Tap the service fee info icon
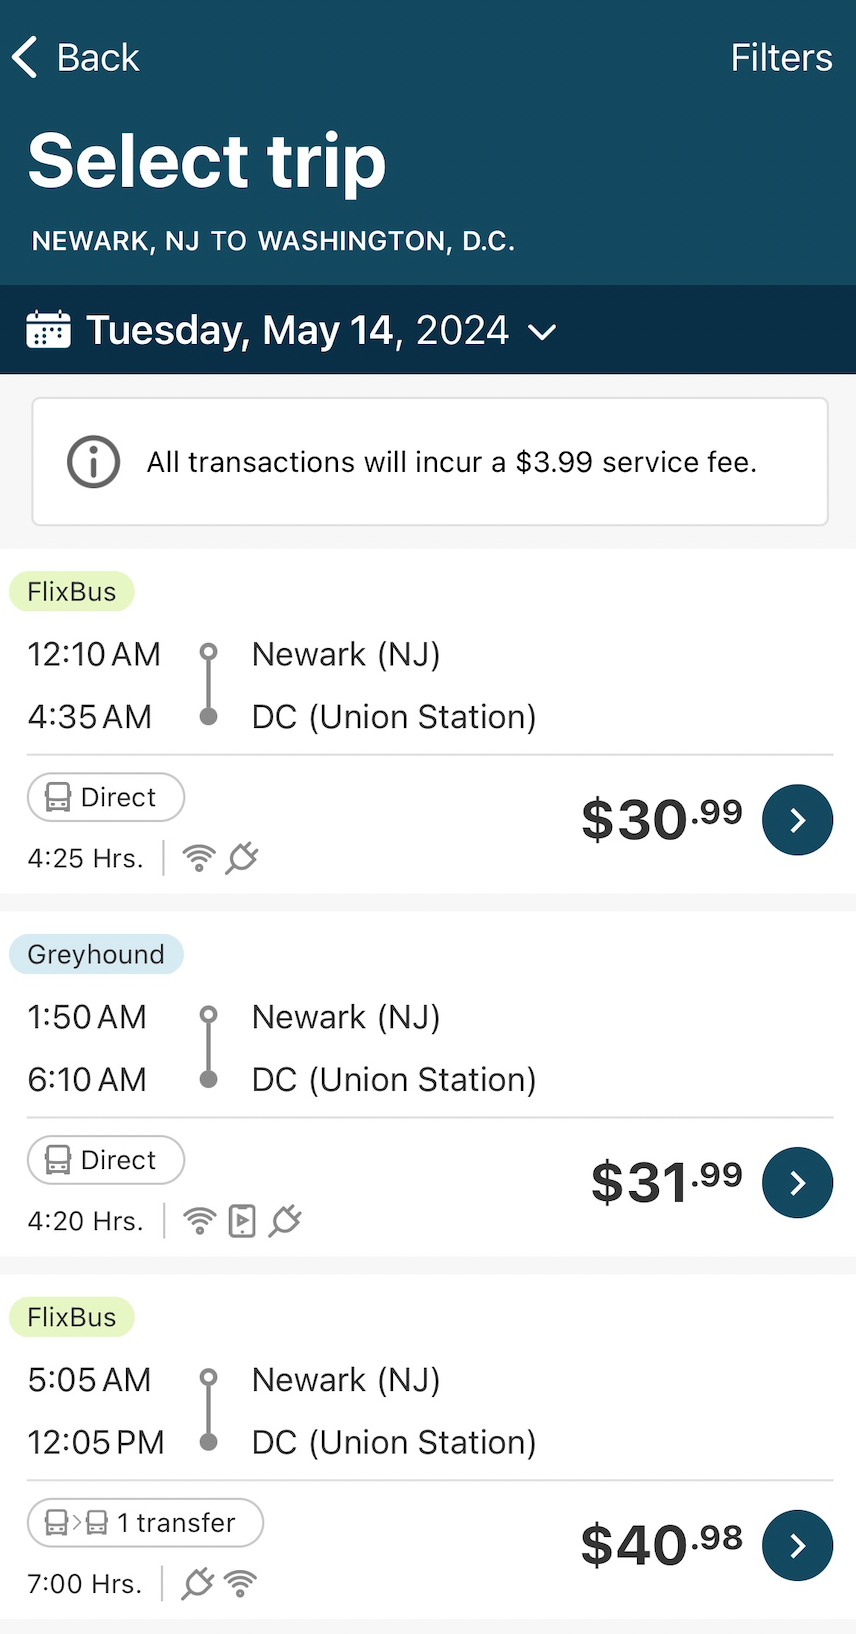The image size is (856, 1634). coord(94,462)
